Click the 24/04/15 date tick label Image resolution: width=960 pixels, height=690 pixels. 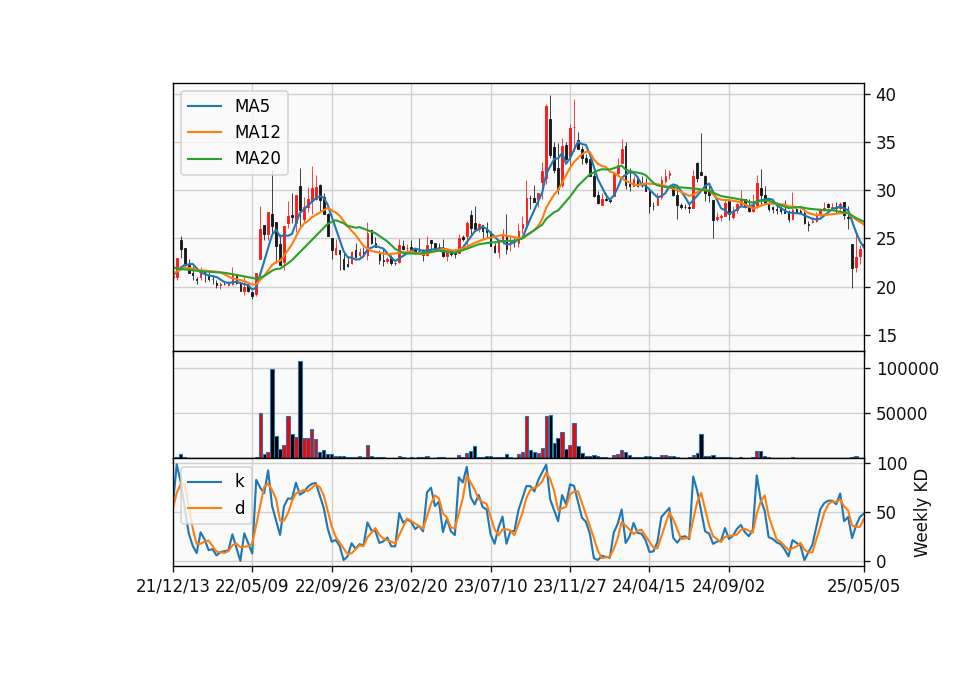click(649, 587)
